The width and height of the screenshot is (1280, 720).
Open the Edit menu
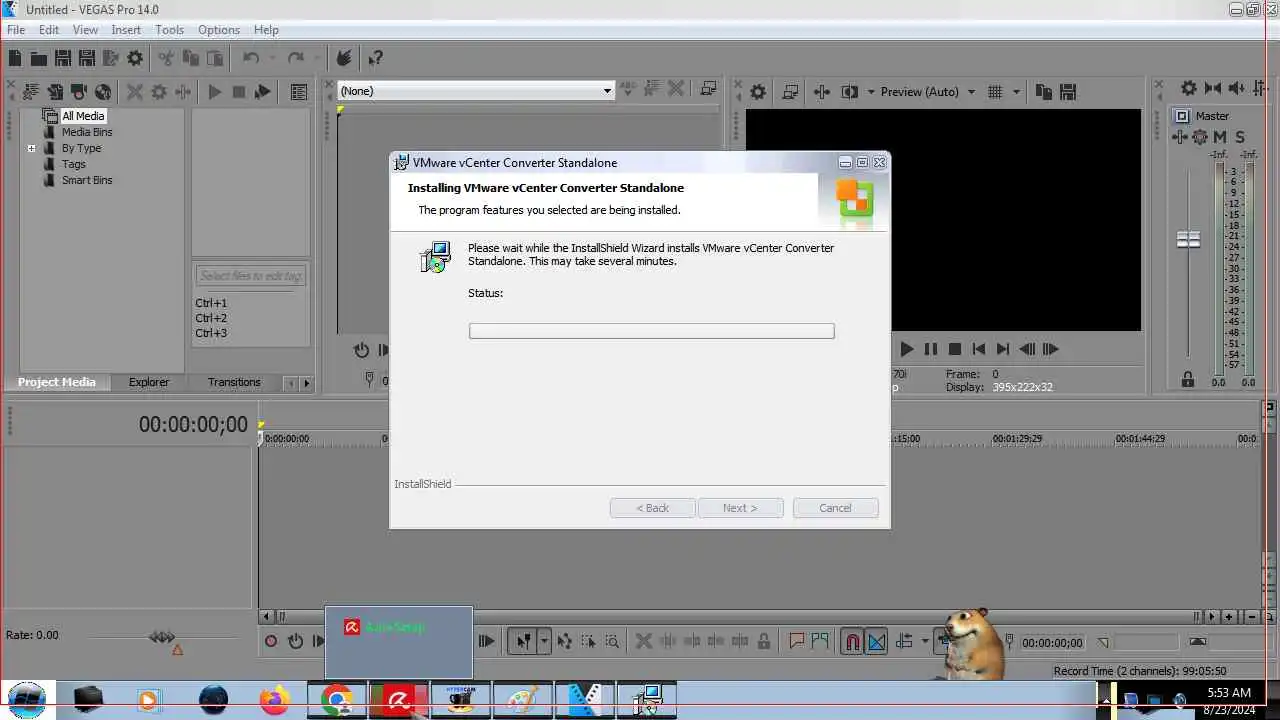click(49, 30)
